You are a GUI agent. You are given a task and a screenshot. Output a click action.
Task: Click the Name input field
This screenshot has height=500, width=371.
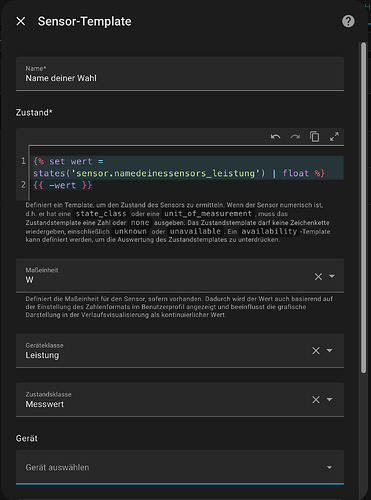pos(180,74)
